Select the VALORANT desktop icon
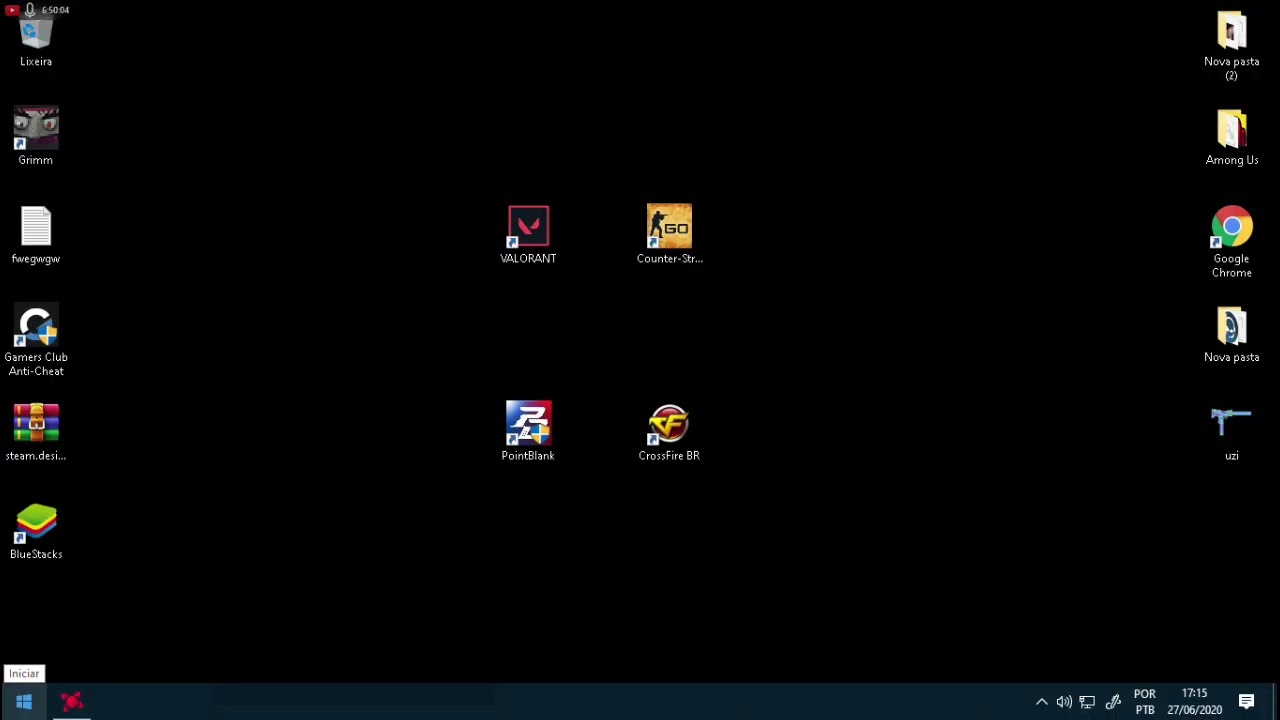Screen dimensions: 1280x720 528,235
